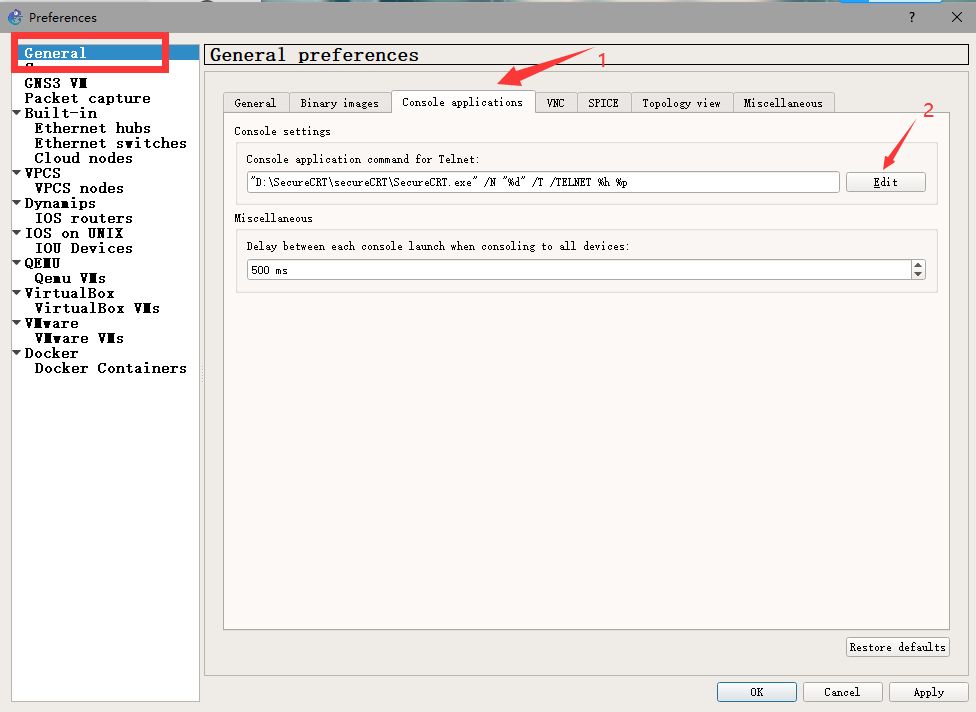Switch to the Topology view tab

click(682, 103)
